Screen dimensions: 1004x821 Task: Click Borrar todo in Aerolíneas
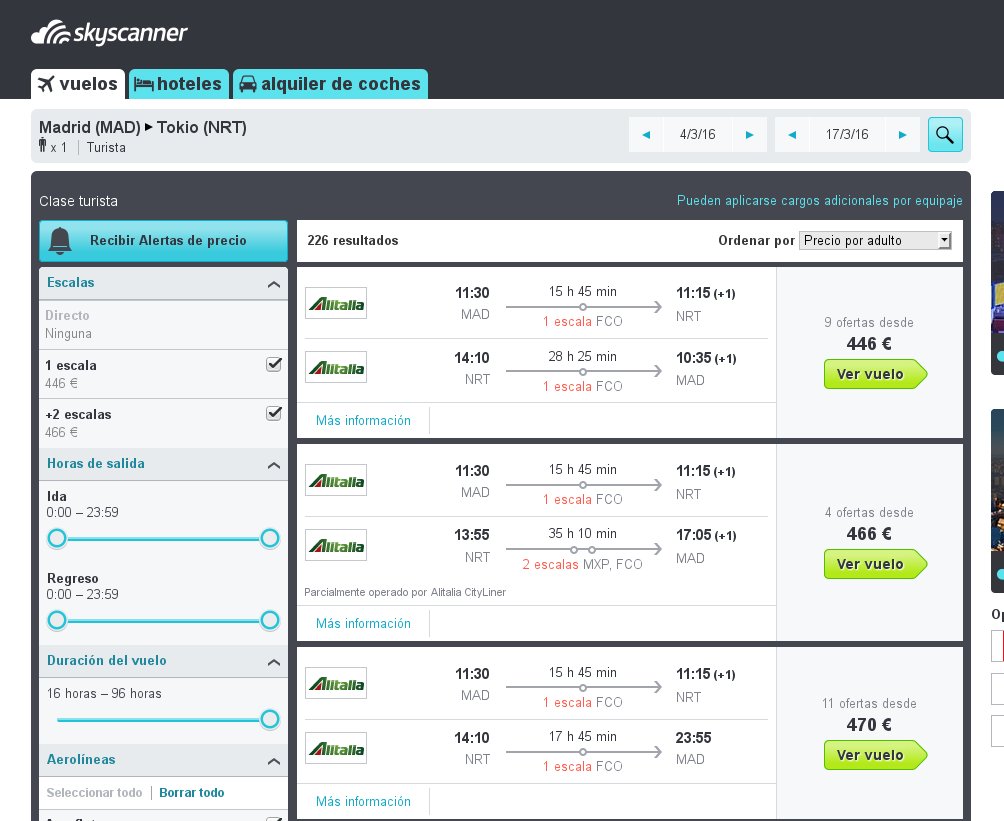pyautogui.click(x=191, y=793)
